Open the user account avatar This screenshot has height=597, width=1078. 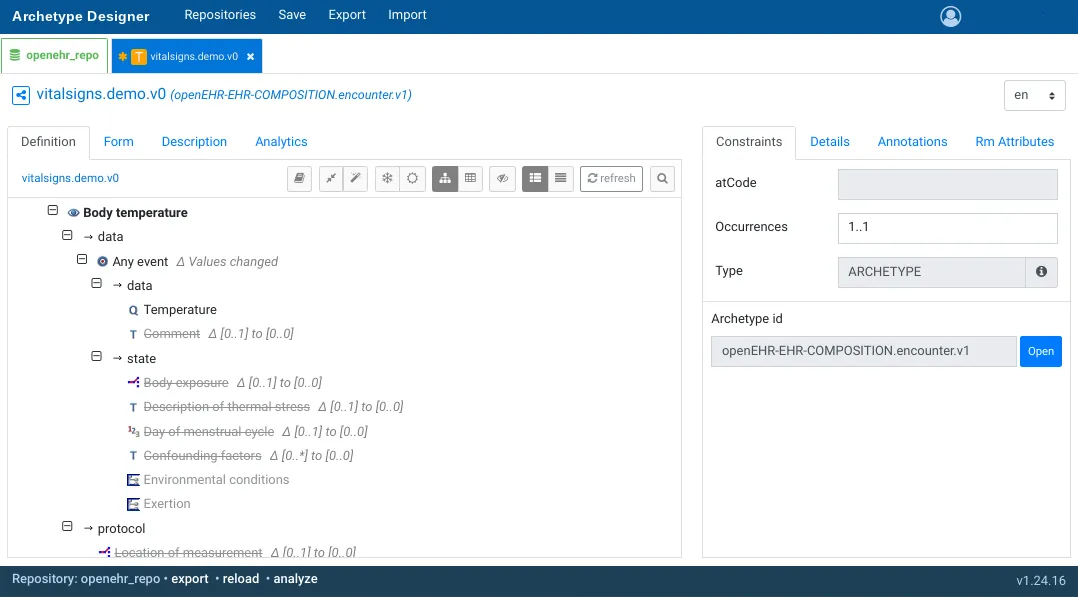pyautogui.click(x=950, y=16)
